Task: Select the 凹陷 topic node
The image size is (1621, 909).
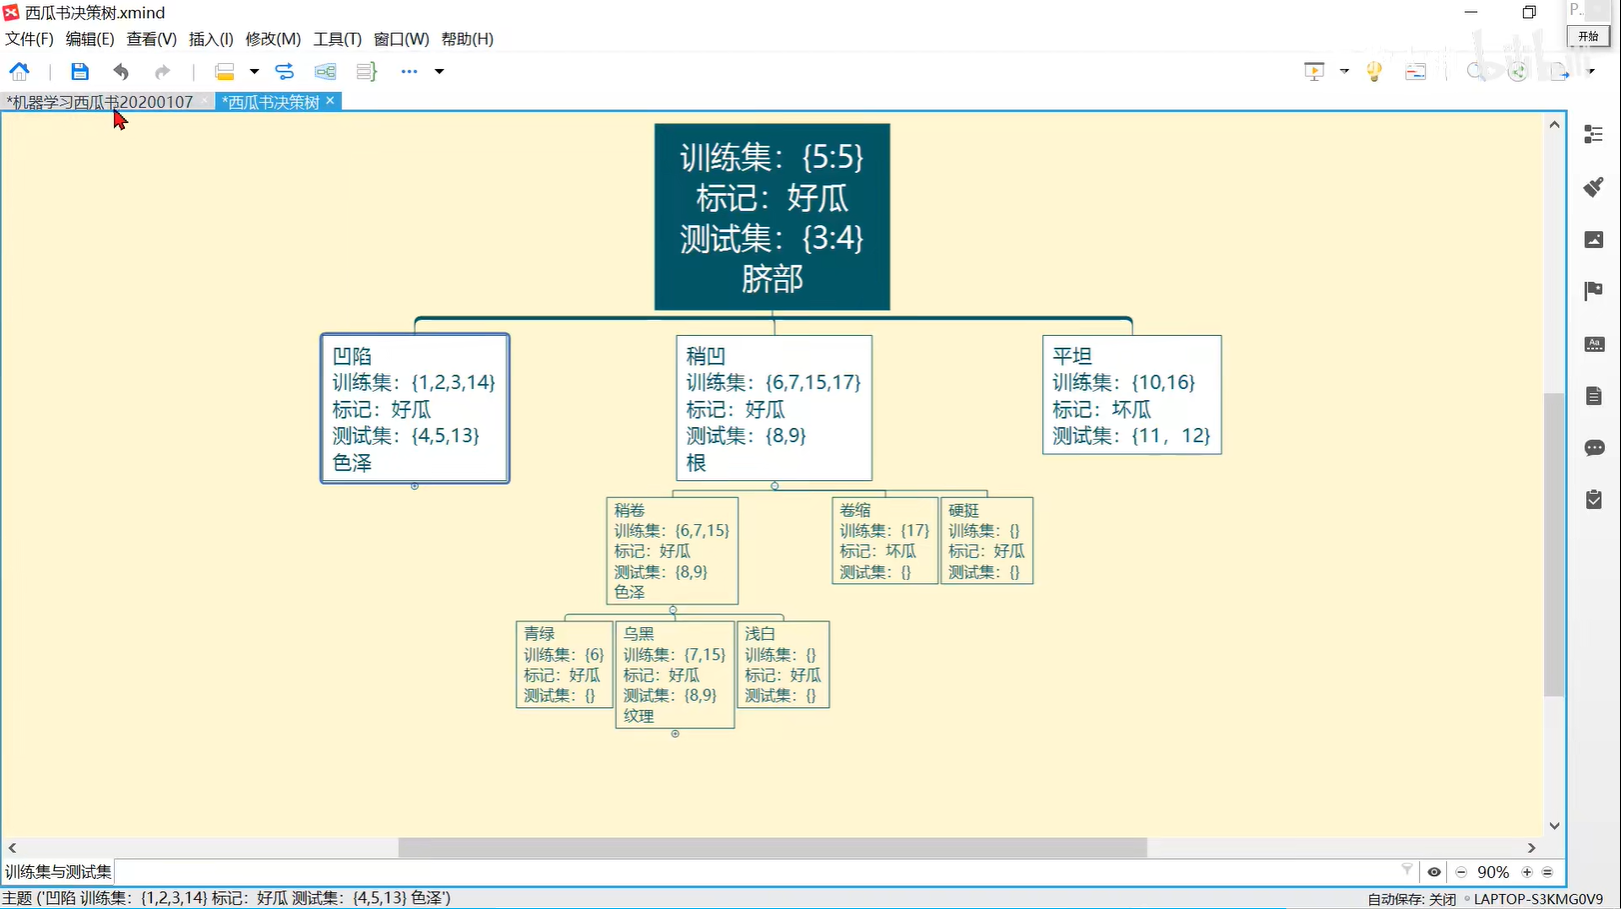Action: (415, 408)
